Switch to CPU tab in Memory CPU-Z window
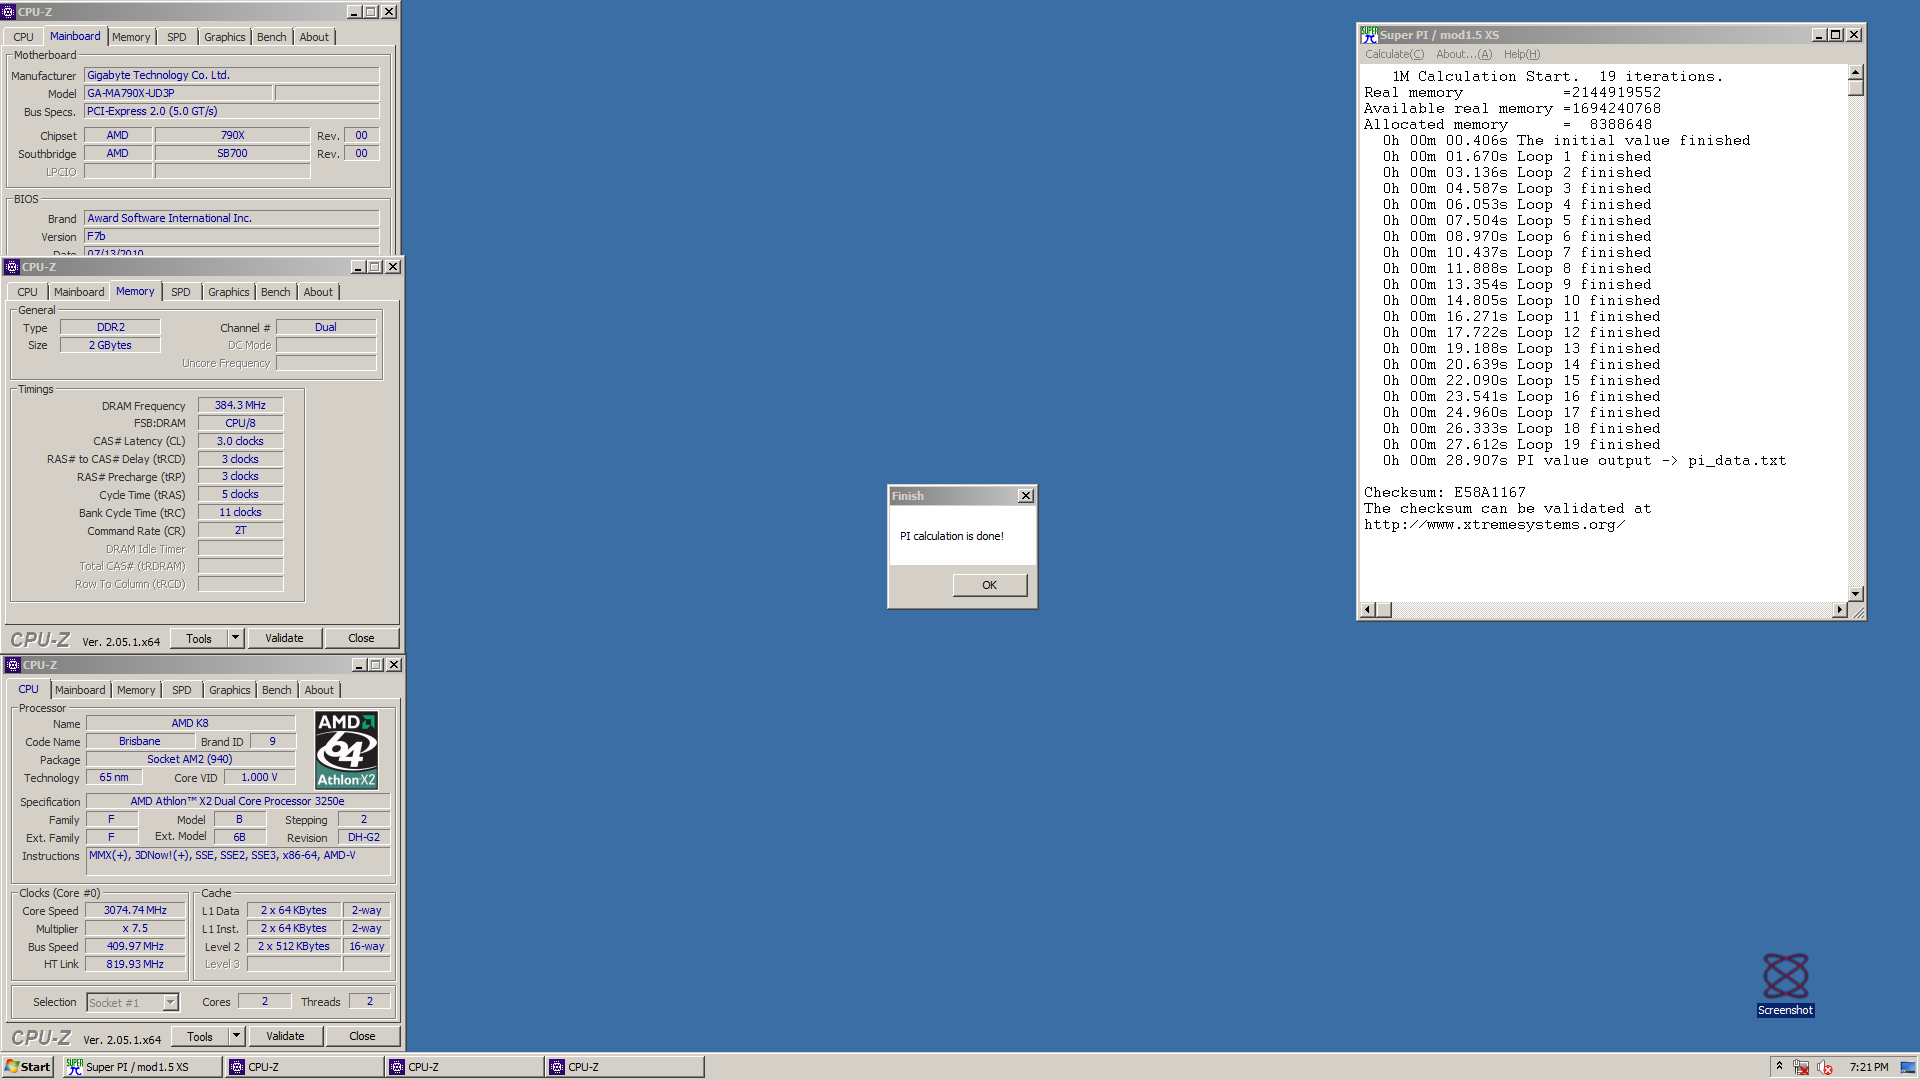1920x1080 pixels. pos(27,292)
